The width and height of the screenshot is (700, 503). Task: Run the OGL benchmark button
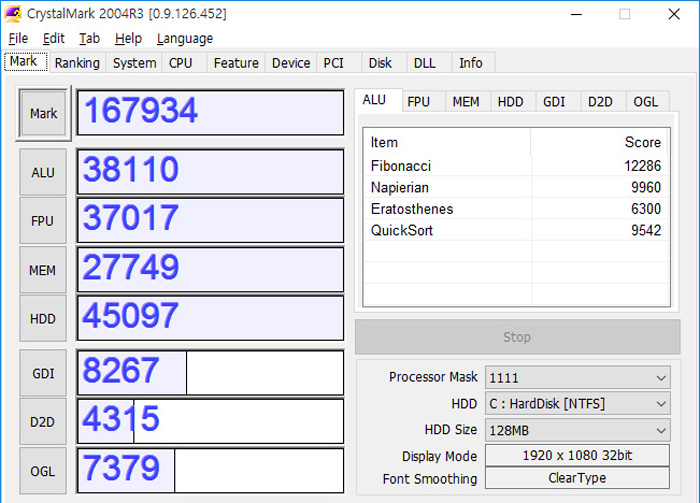click(x=43, y=471)
